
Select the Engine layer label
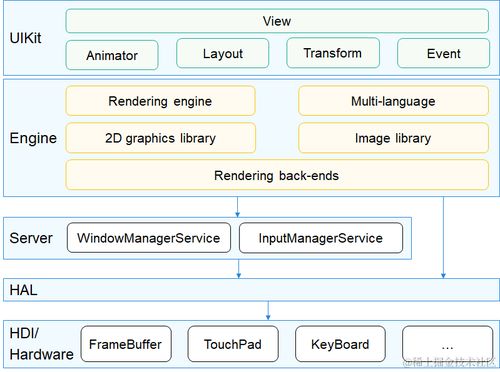(x=33, y=138)
